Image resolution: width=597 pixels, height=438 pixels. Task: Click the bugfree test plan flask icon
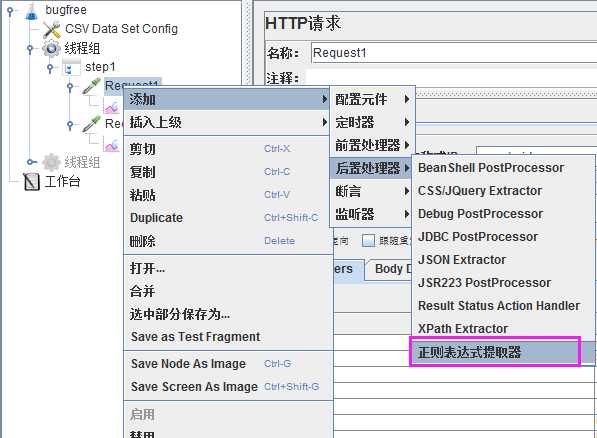32,11
